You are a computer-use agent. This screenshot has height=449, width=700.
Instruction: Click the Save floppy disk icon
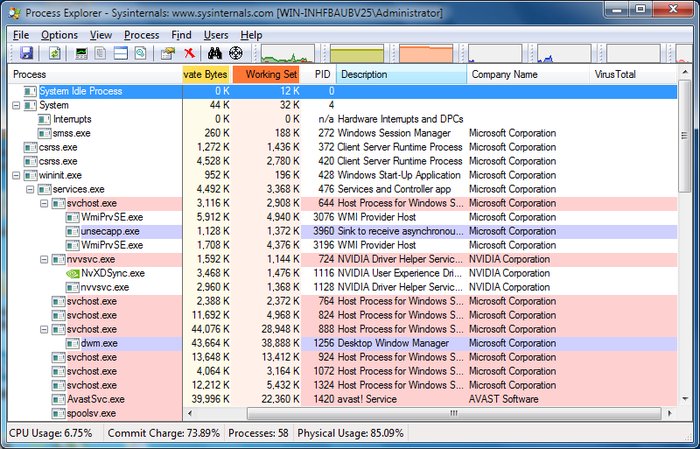(27, 54)
